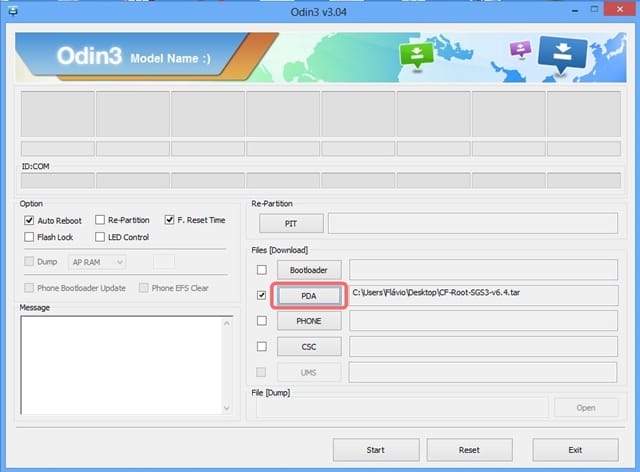Tick the CSC file checkbox
Screen dimensions: 640x472
click(x=262, y=347)
